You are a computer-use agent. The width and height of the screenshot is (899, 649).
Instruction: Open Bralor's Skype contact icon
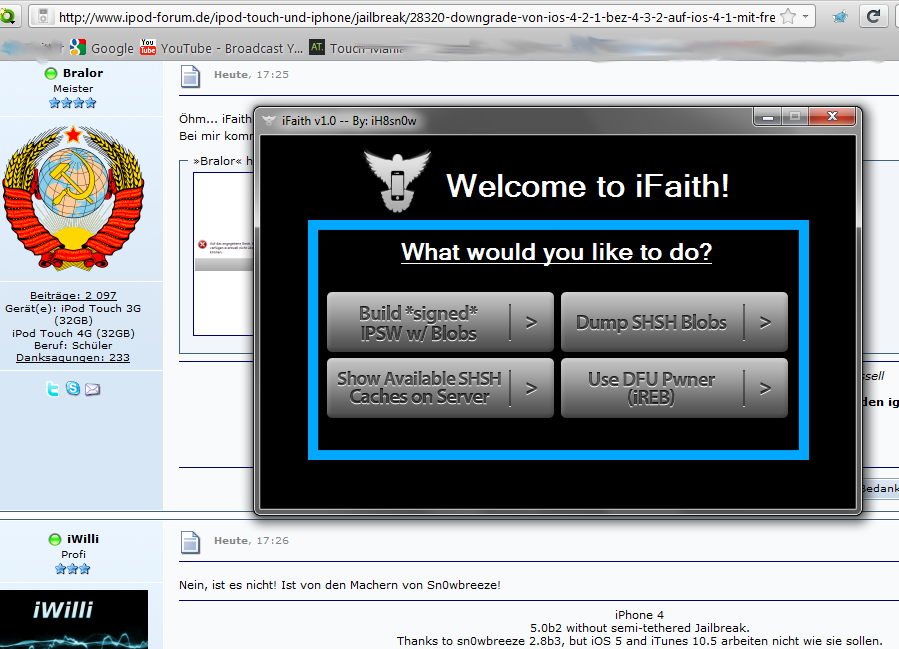click(x=73, y=389)
